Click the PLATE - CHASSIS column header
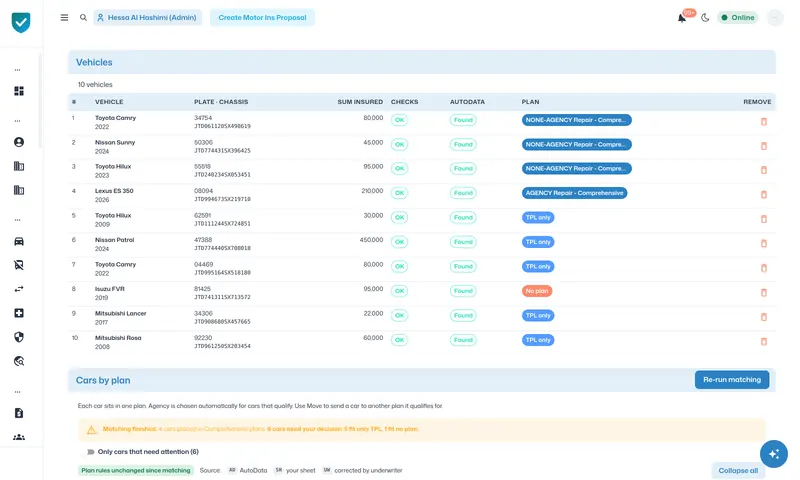Viewport: 800px width, 480px height. [x=221, y=102]
